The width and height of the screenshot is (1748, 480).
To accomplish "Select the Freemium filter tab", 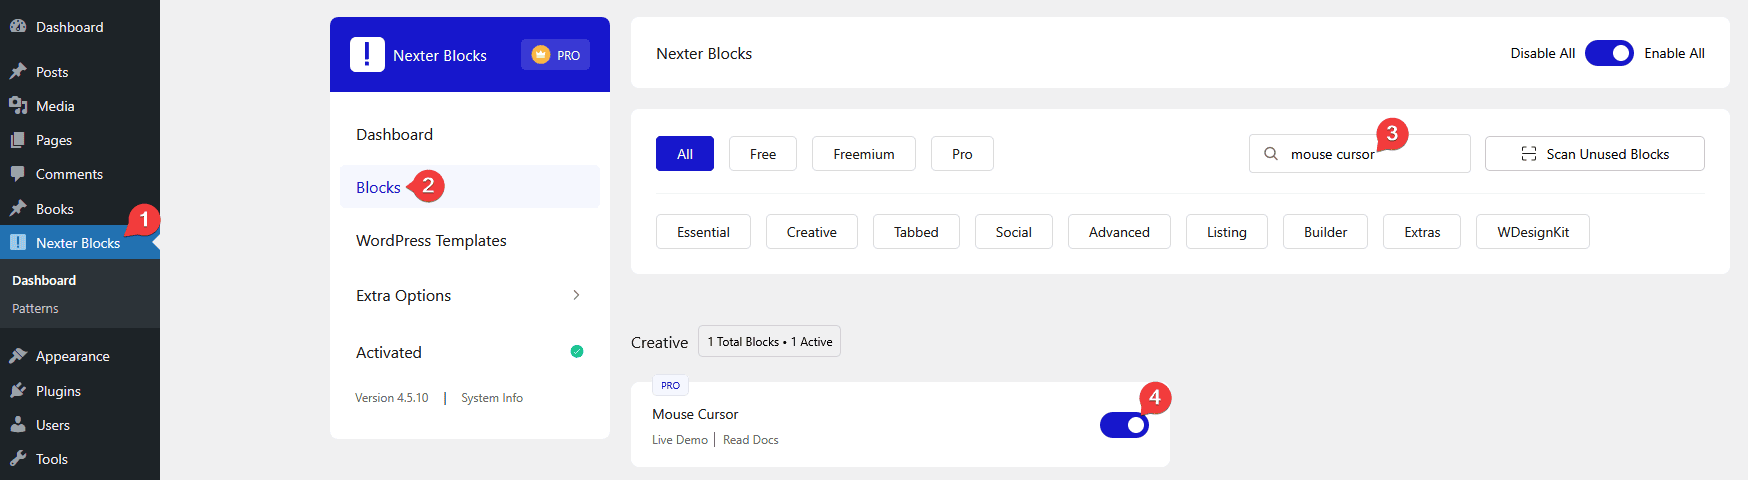I will point(863,154).
